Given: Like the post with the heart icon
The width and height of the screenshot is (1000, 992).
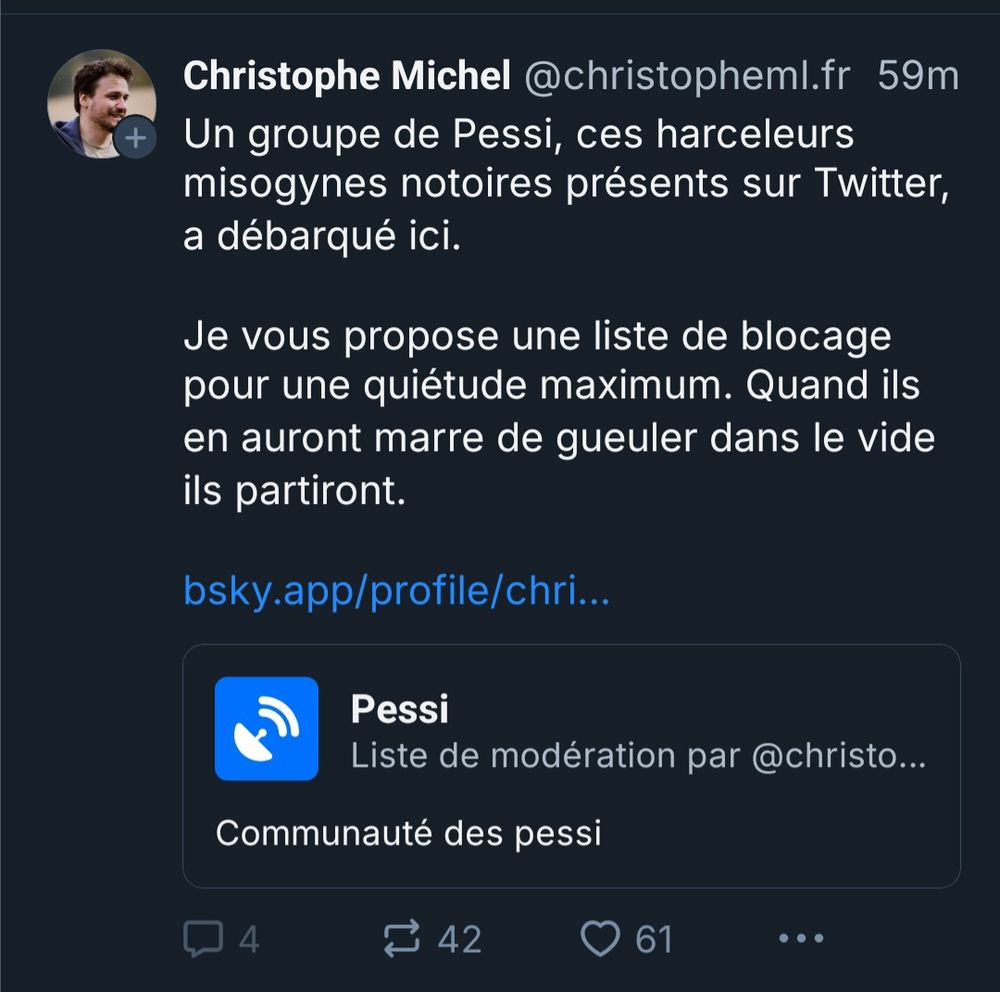Looking at the screenshot, I should pos(601,939).
